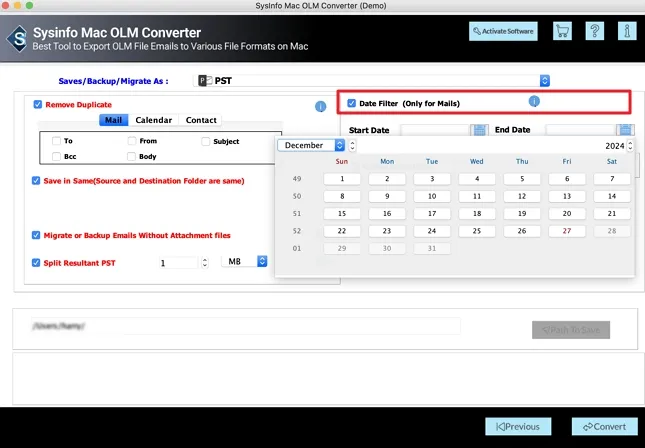
Task: Click the End Date input field
Action: pos(580,130)
